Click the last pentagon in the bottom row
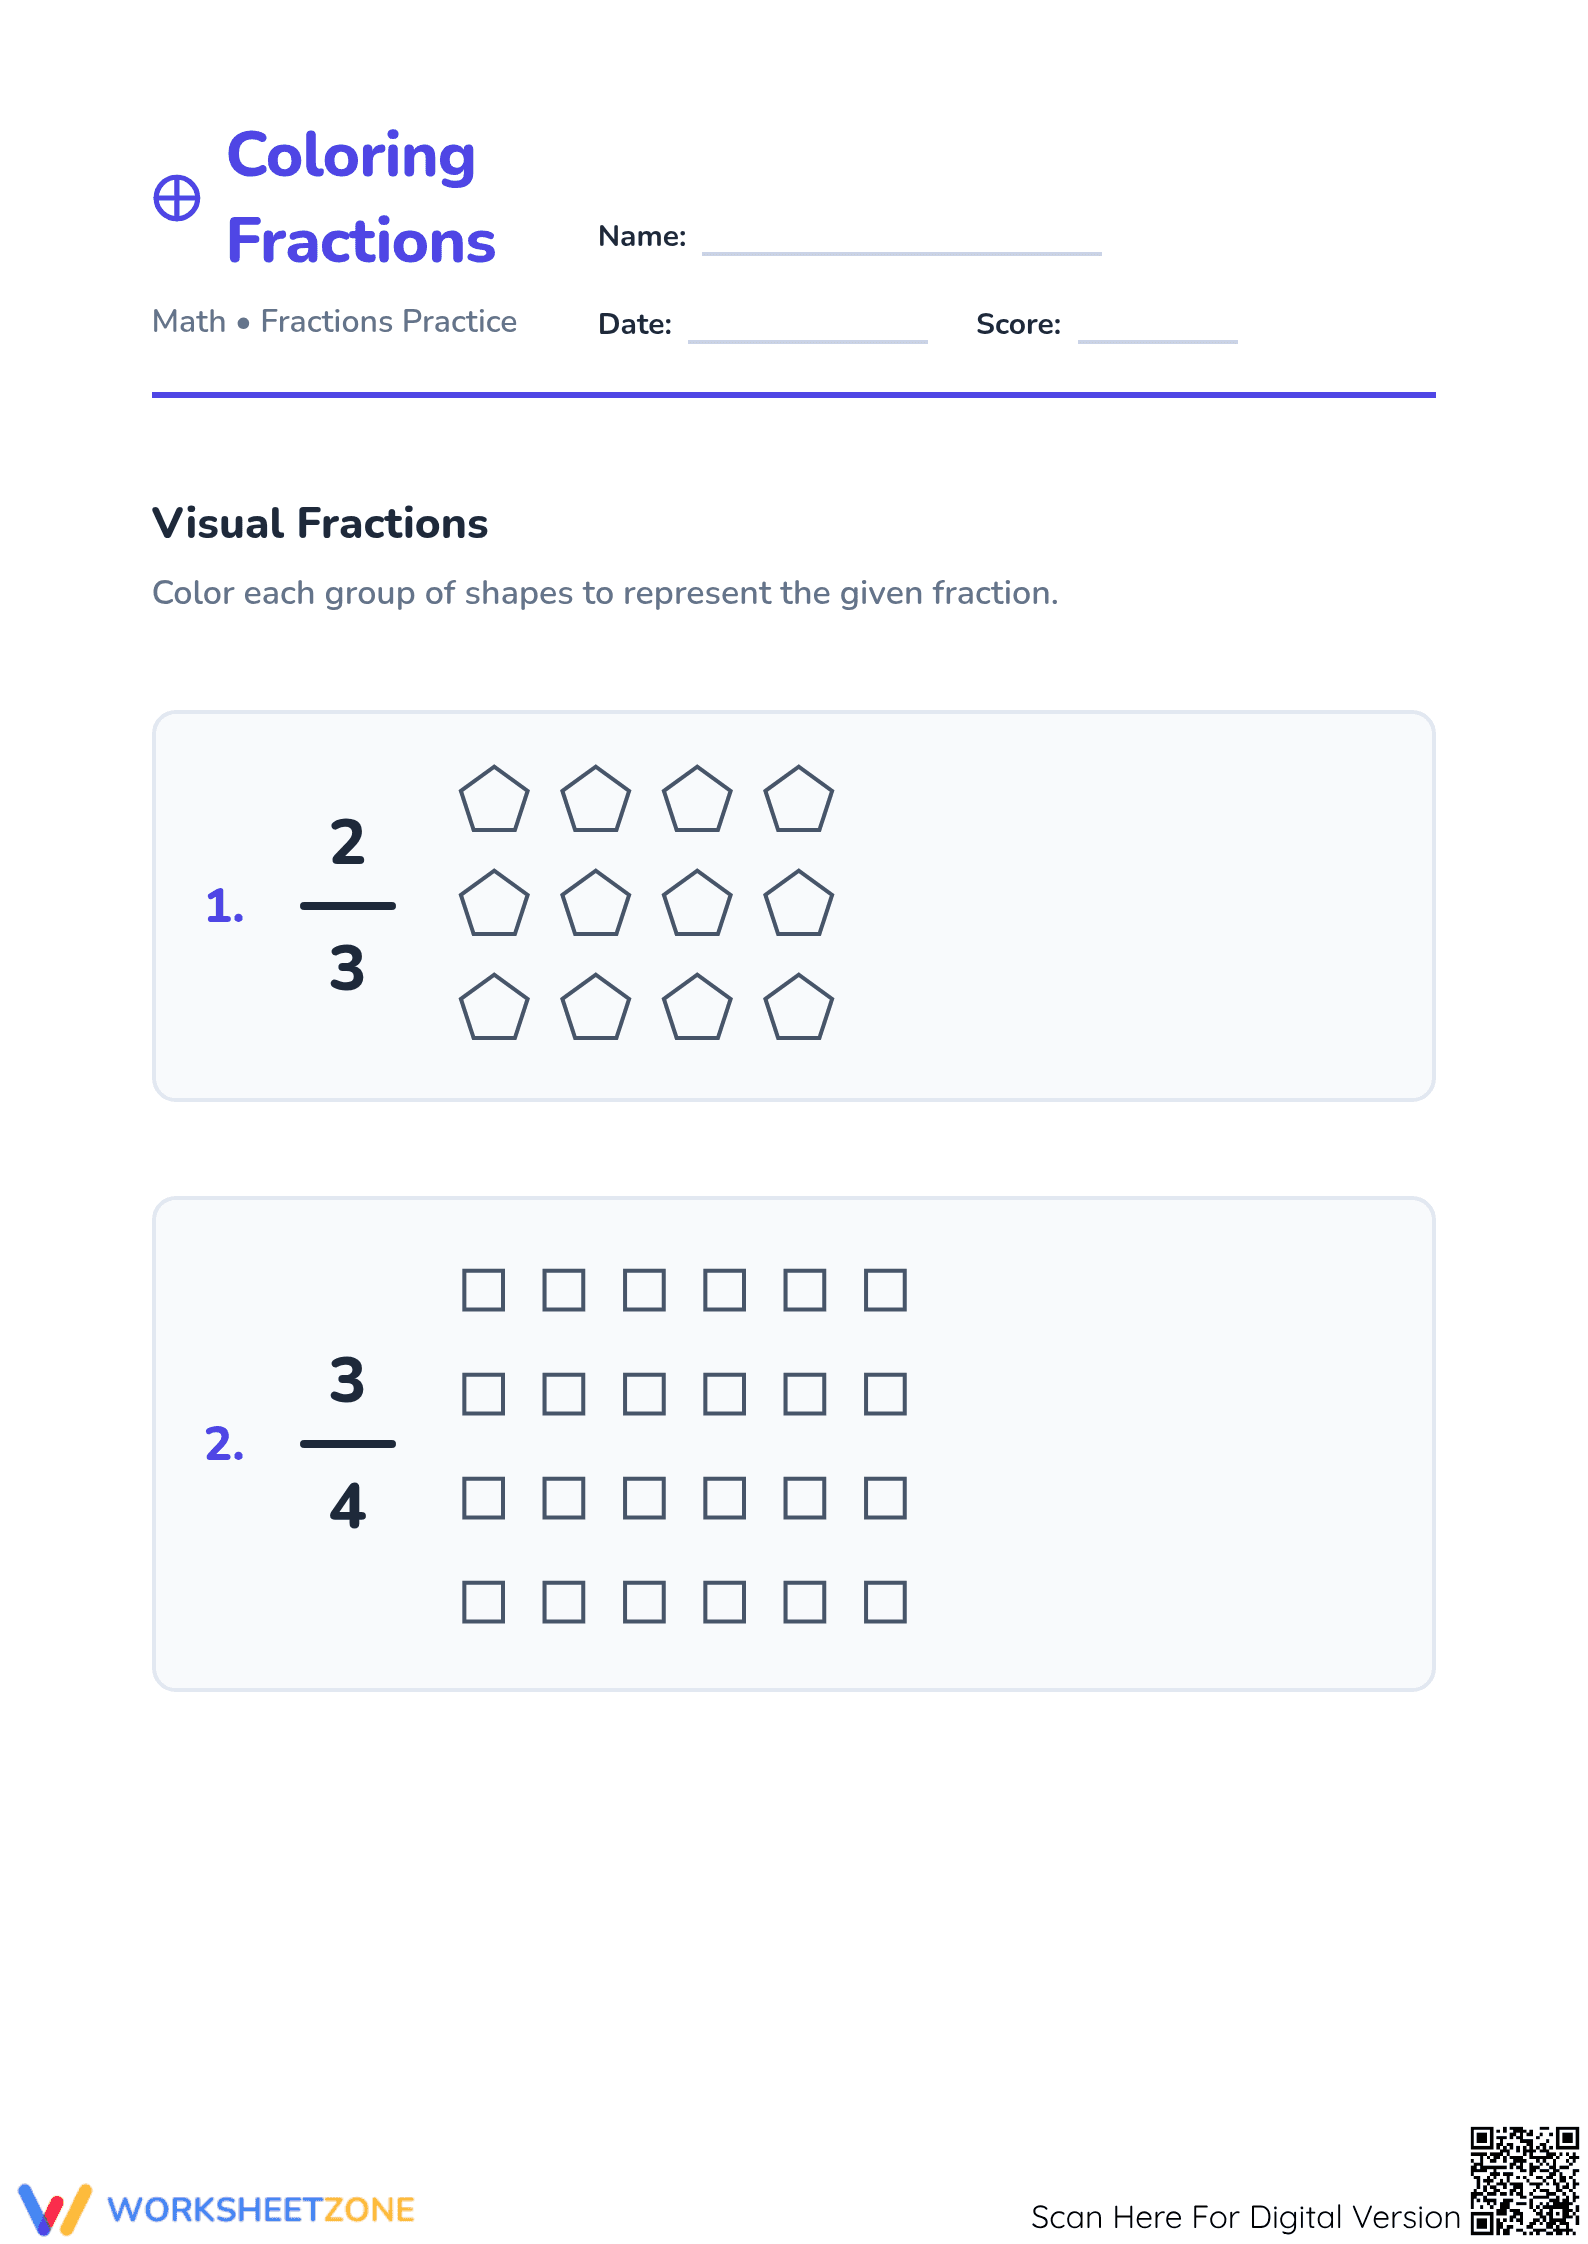 coord(799,1007)
